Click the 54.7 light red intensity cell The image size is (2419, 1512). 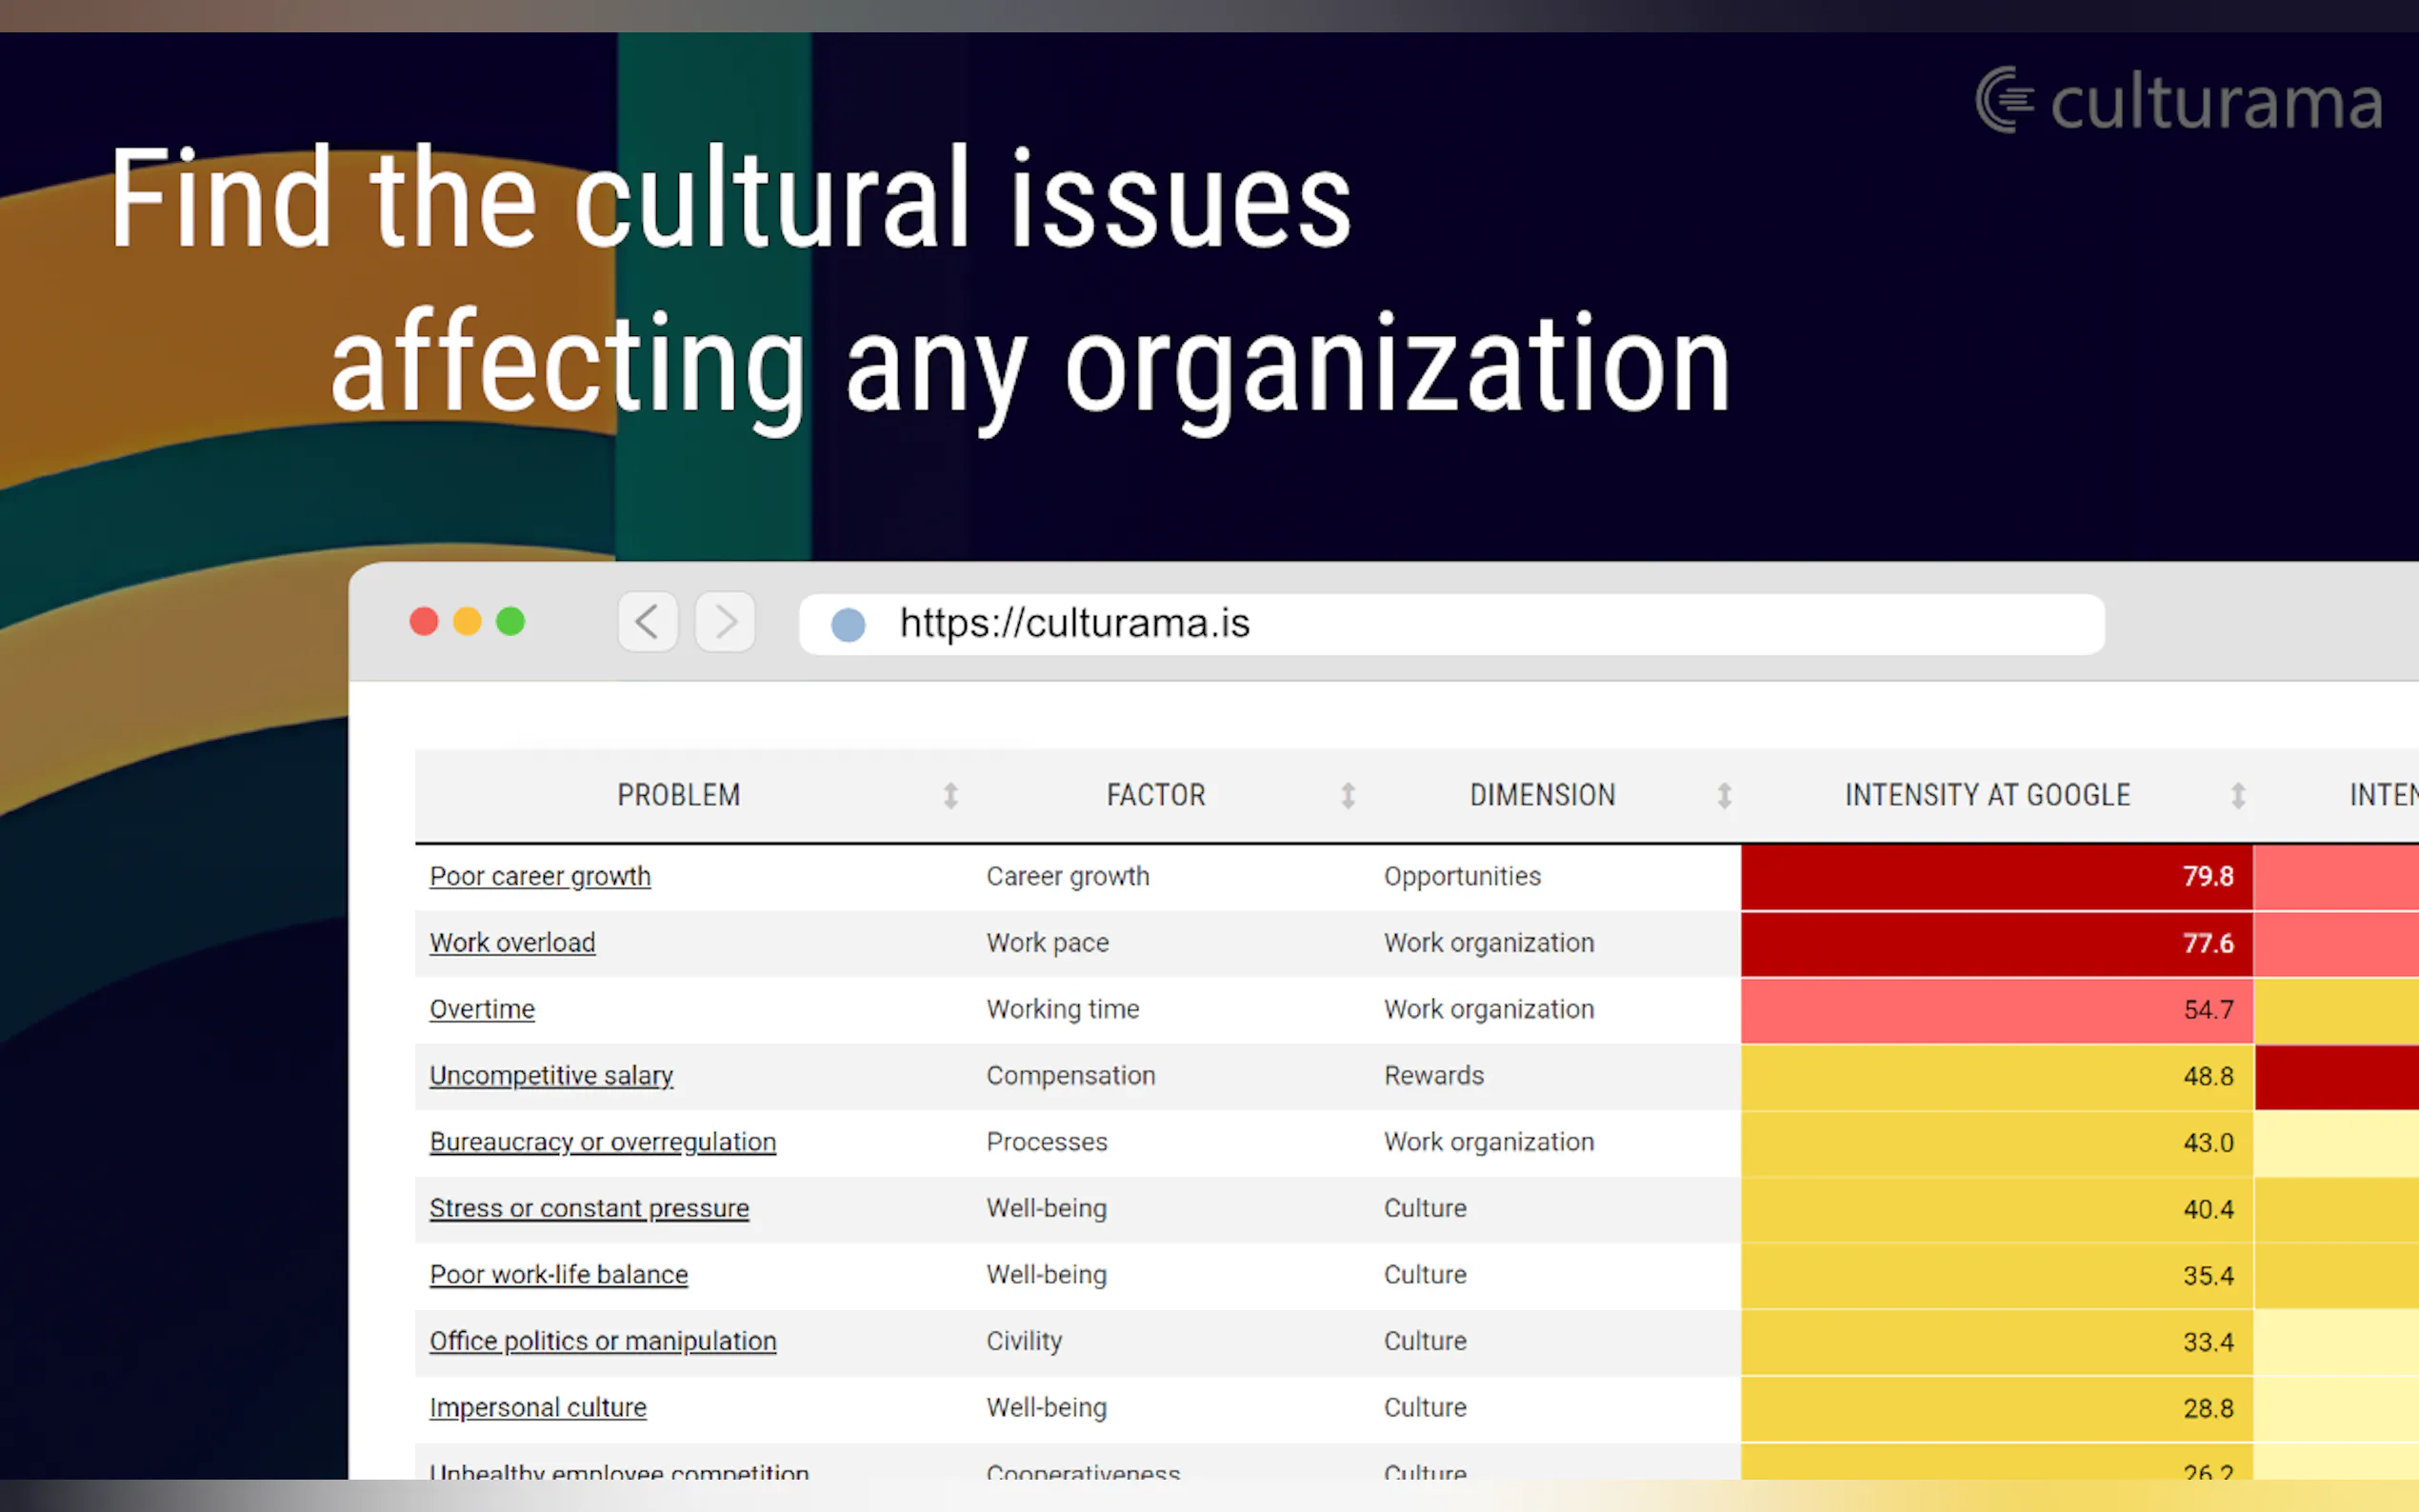point(1996,1010)
